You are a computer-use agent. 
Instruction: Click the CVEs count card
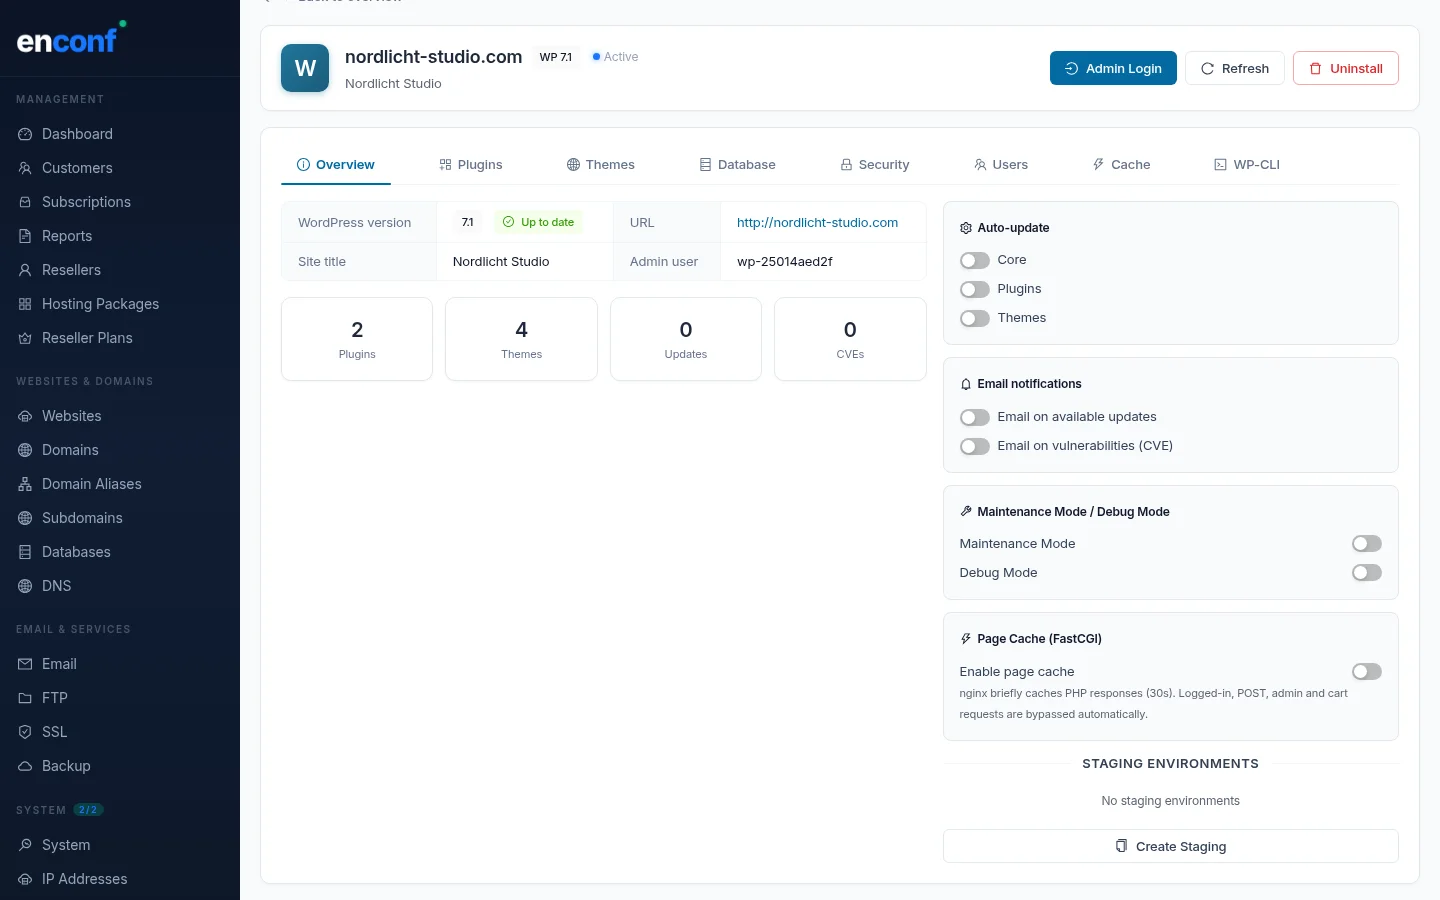click(x=850, y=339)
